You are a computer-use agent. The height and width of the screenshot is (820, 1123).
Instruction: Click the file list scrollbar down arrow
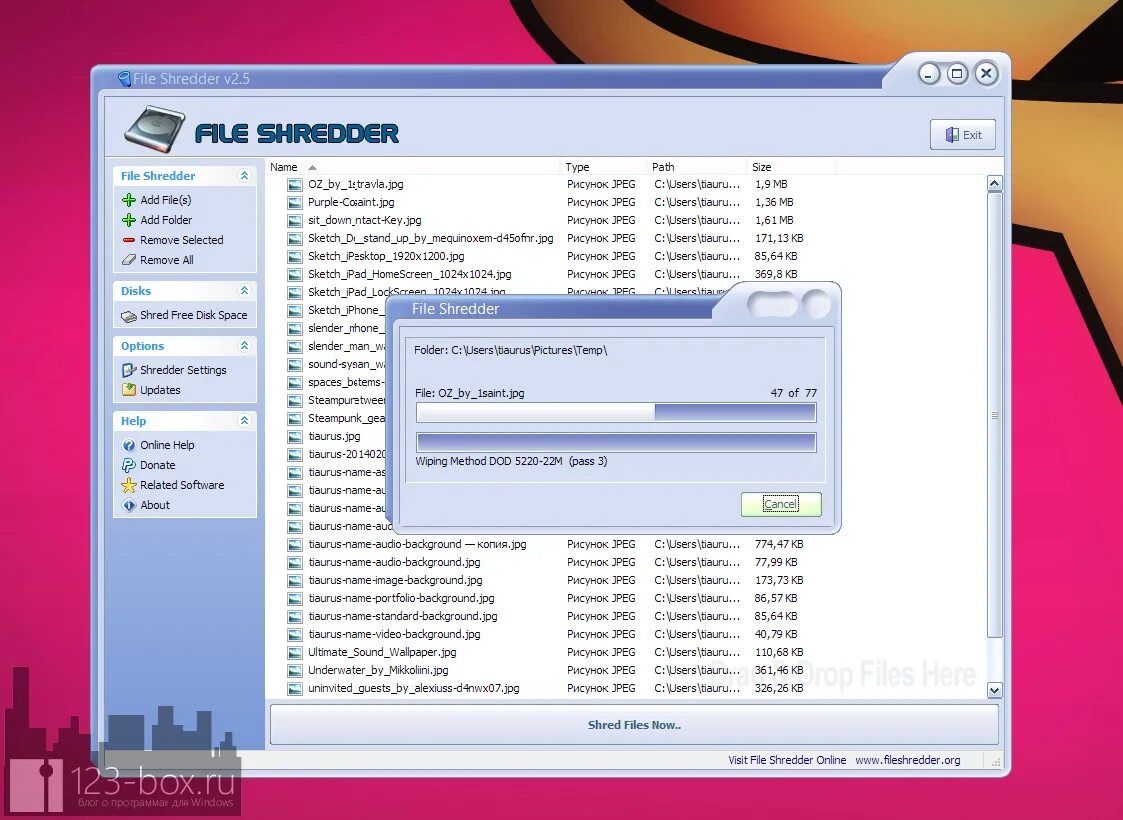[x=994, y=690]
